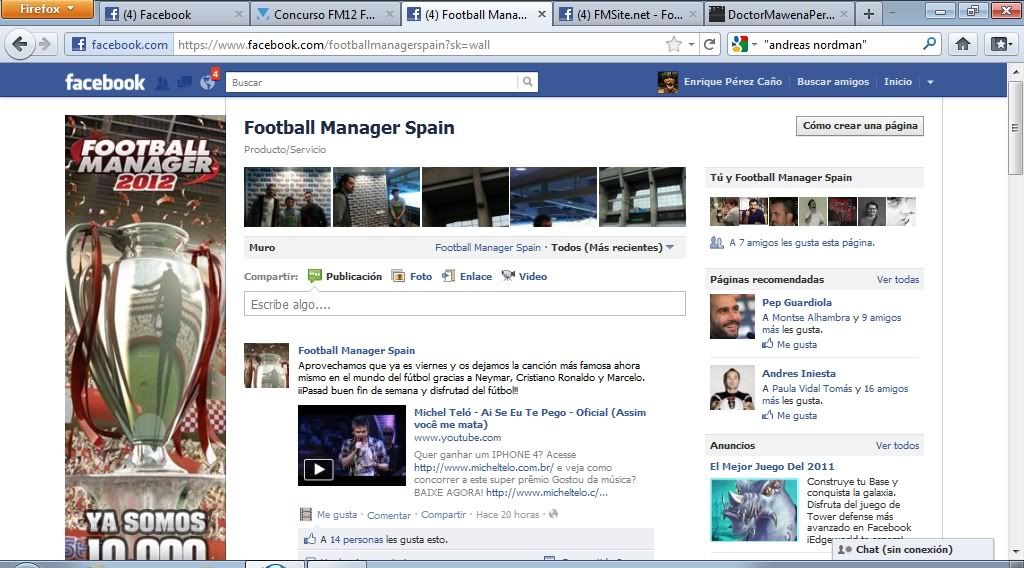Click the Cómo crear una página button
This screenshot has height=568, width=1024.
tap(859, 125)
